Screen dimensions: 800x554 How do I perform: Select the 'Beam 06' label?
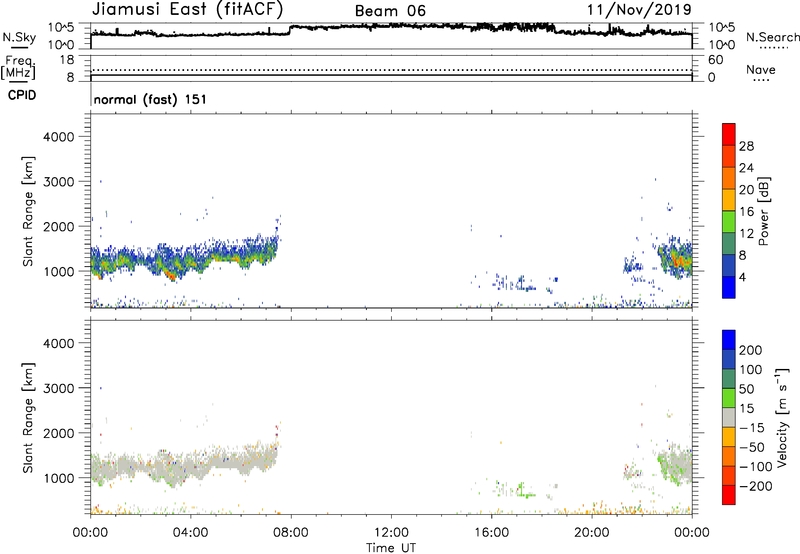390,11
